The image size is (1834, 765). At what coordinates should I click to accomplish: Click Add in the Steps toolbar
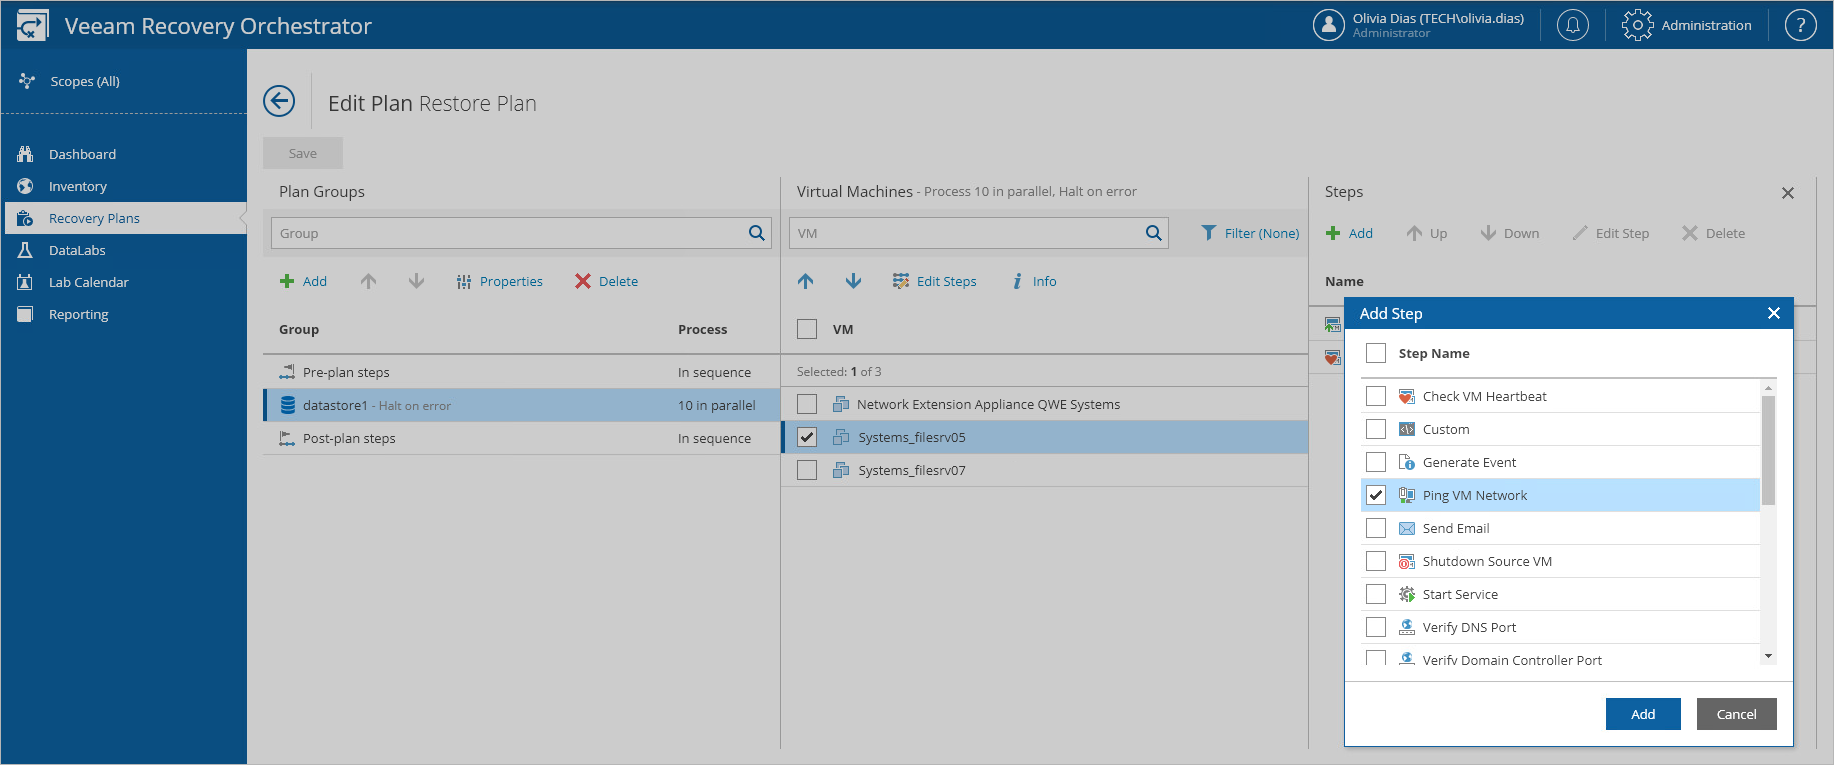point(1349,233)
